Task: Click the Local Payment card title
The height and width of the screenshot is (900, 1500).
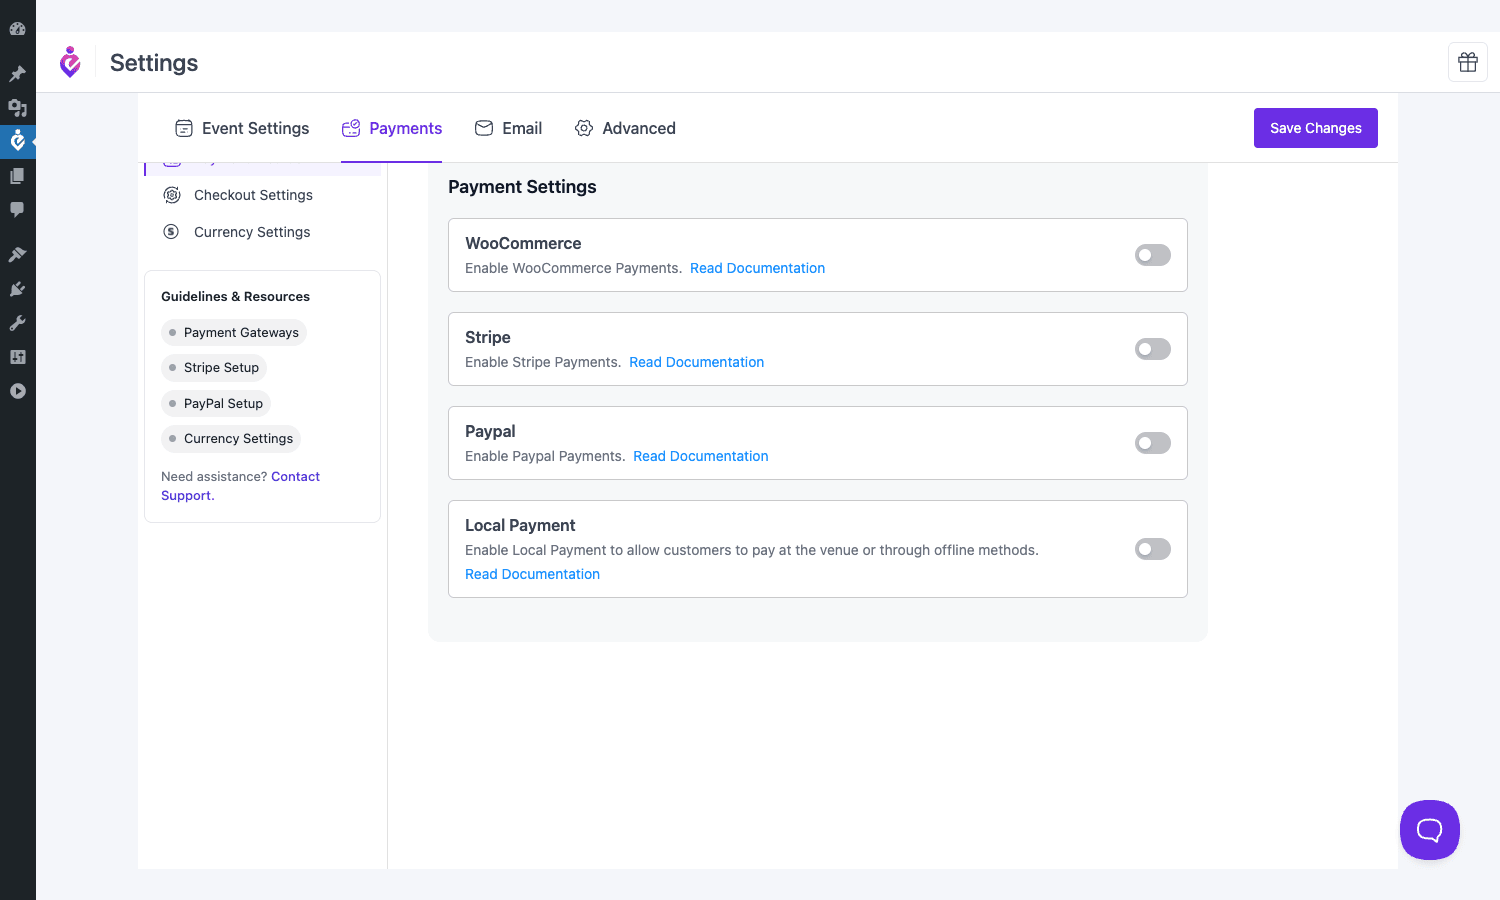Action: pyautogui.click(x=520, y=525)
